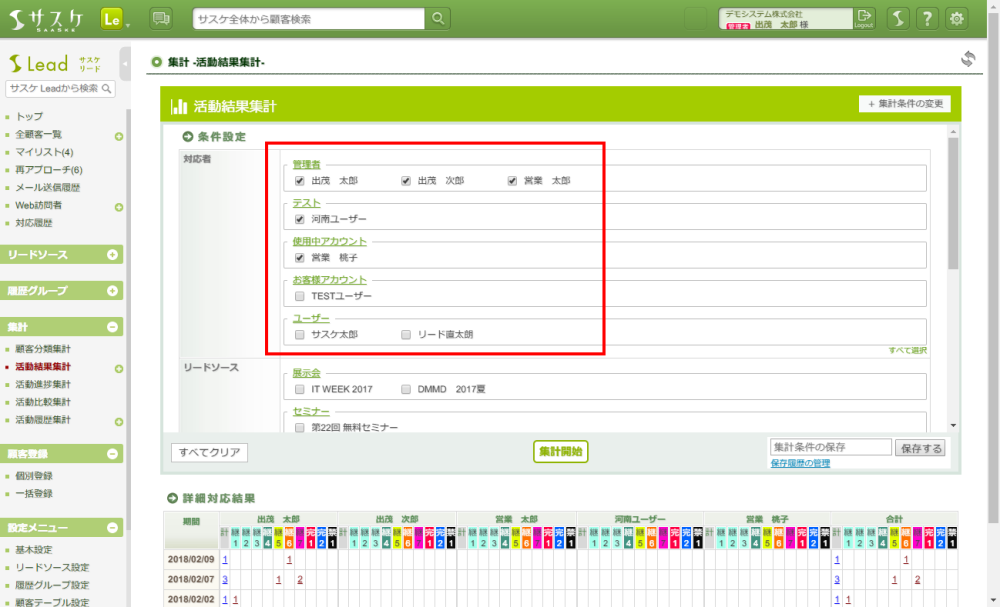Click the 保存履歴の管理 link
This screenshot has height=607, width=1000.
[800, 464]
